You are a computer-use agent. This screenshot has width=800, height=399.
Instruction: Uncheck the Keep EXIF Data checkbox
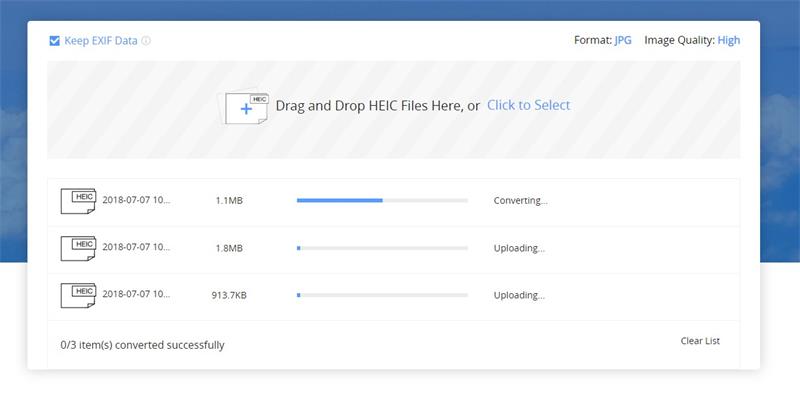point(55,41)
